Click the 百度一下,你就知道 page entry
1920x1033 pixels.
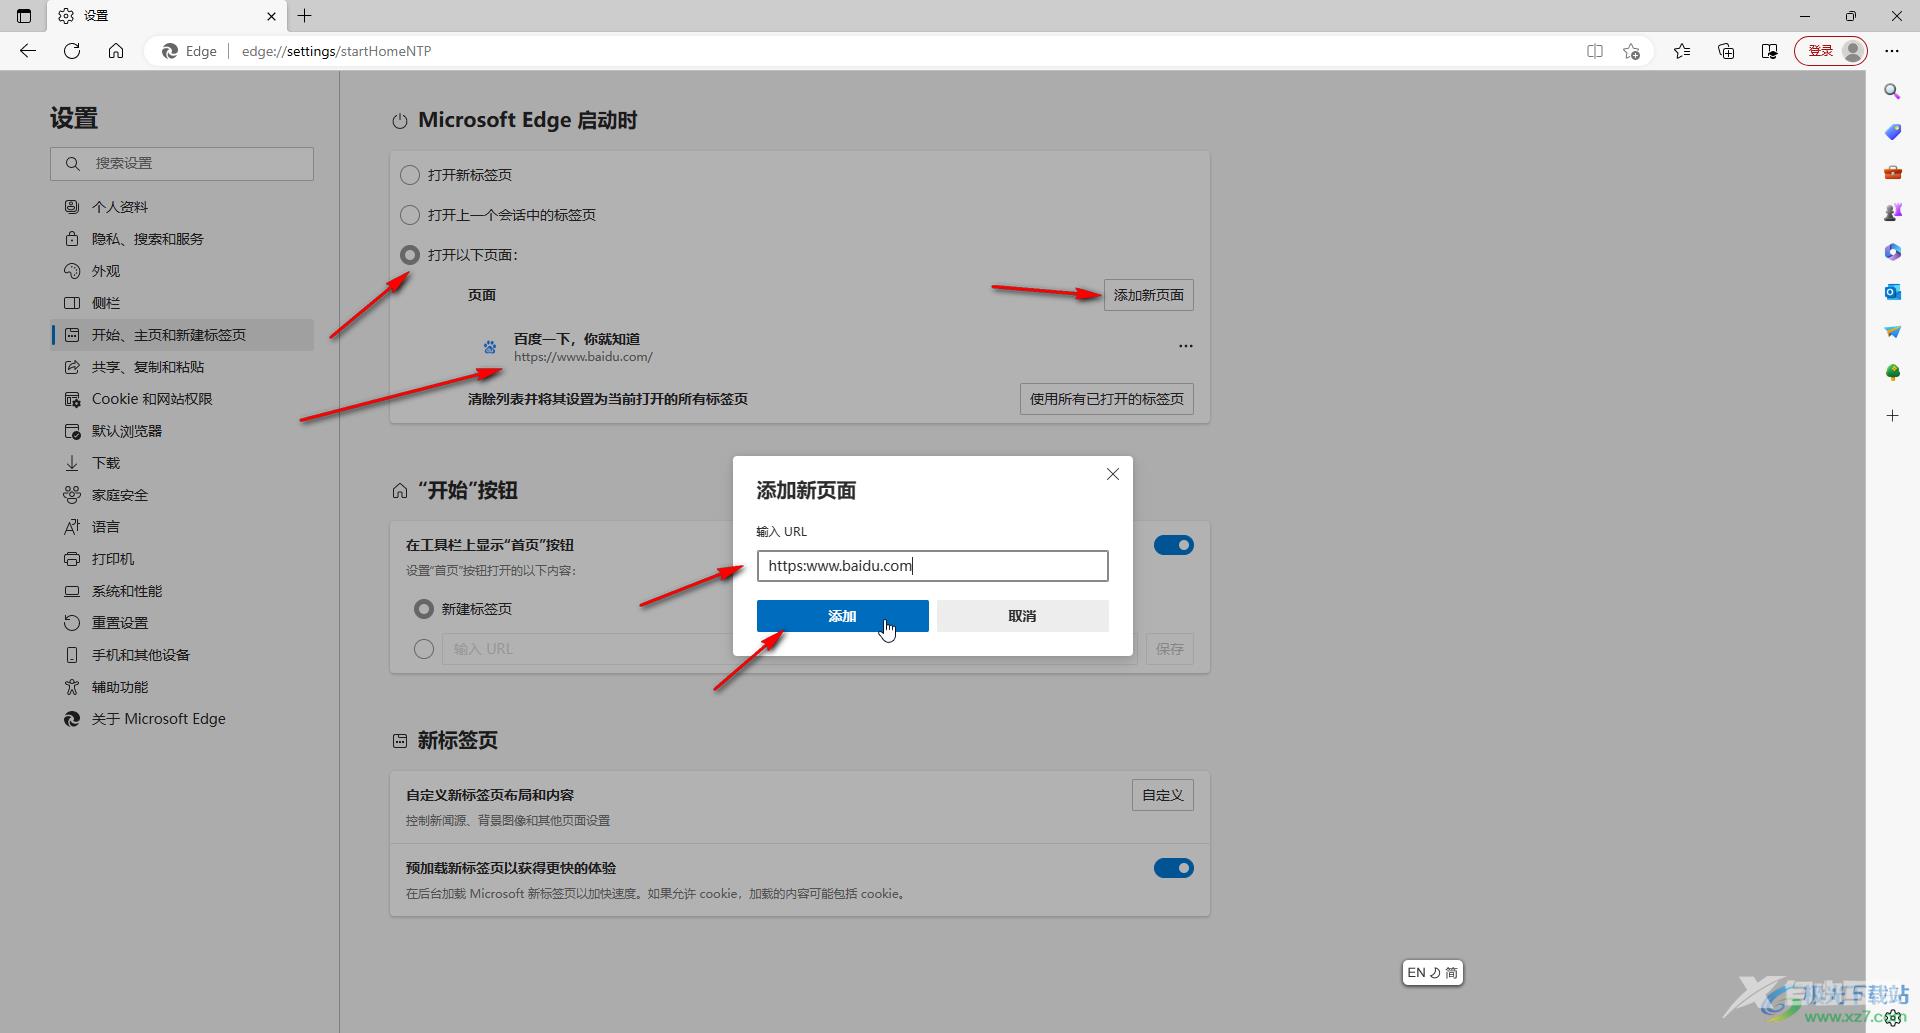click(x=577, y=346)
